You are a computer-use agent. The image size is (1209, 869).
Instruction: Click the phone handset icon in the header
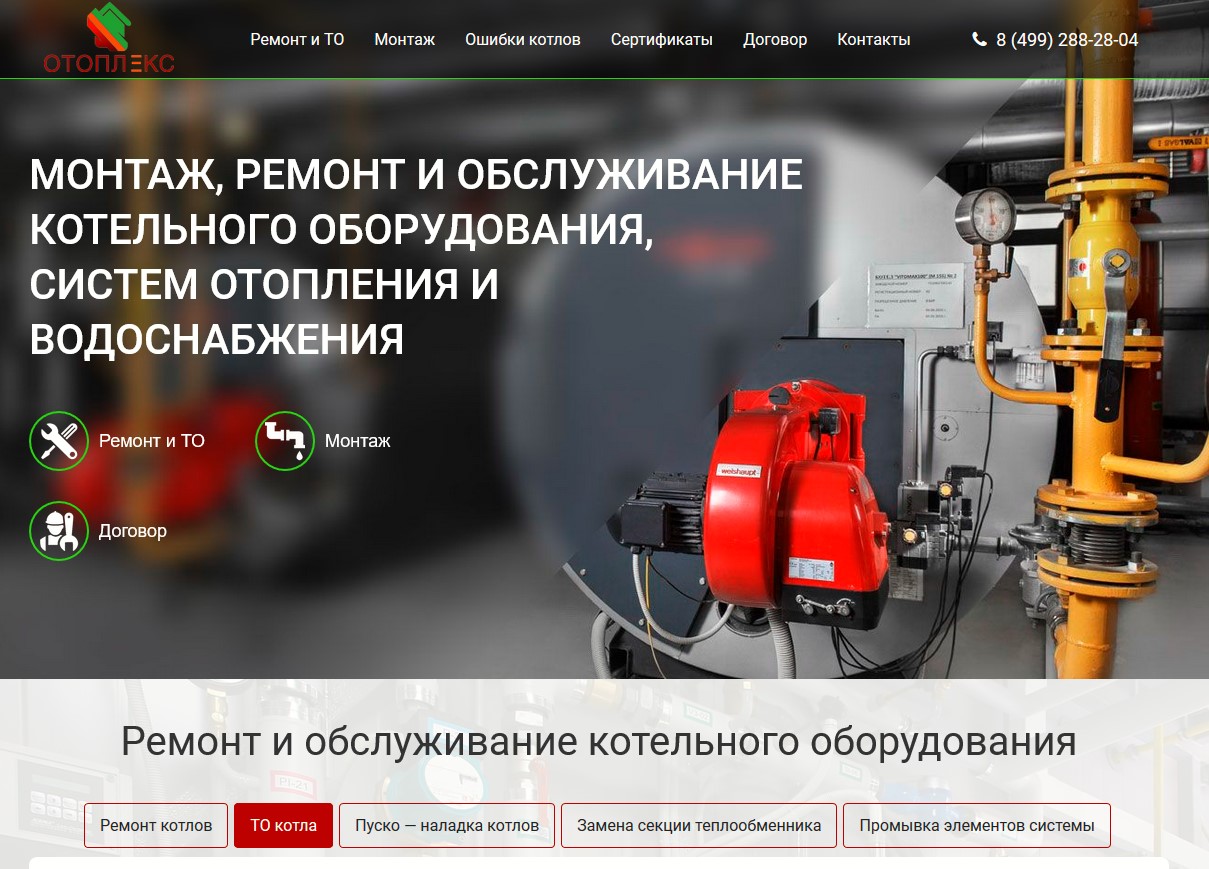(979, 40)
